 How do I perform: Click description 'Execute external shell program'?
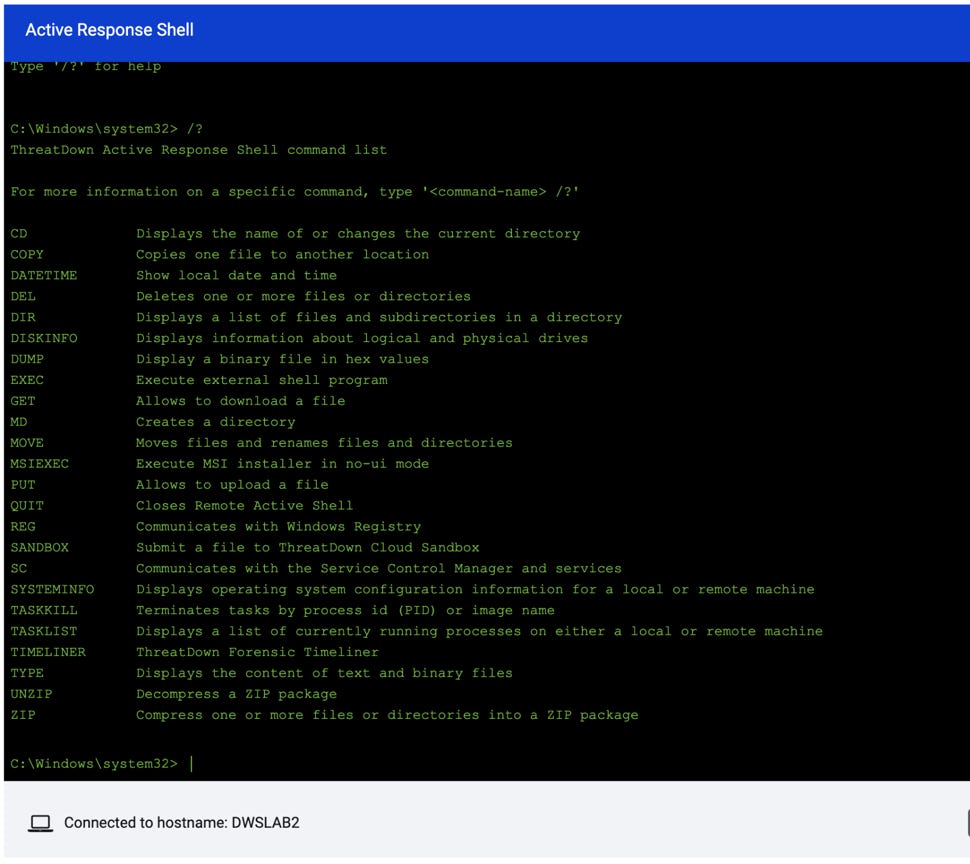click(262, 380)
